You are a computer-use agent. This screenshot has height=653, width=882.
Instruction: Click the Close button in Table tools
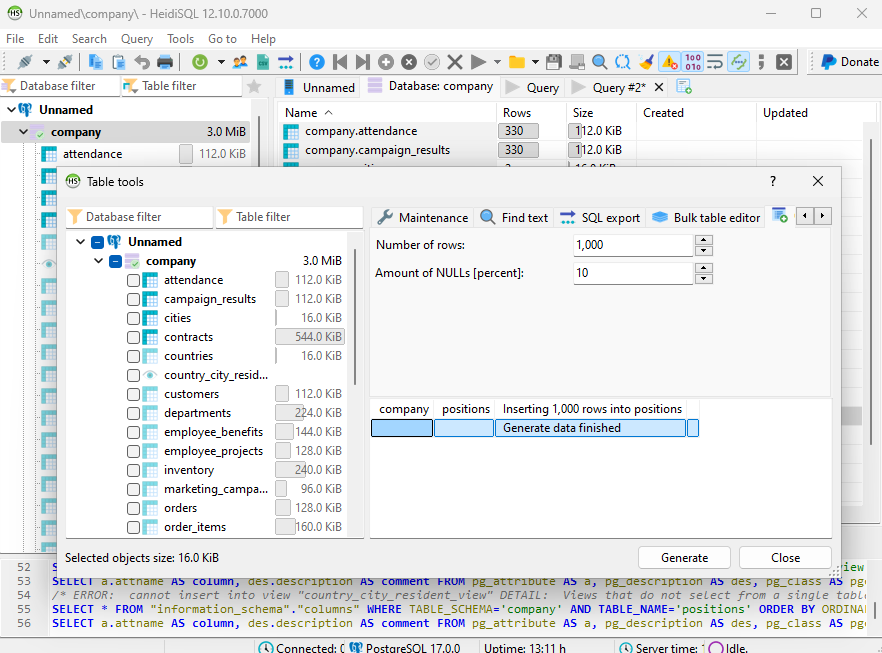point(785,558)
